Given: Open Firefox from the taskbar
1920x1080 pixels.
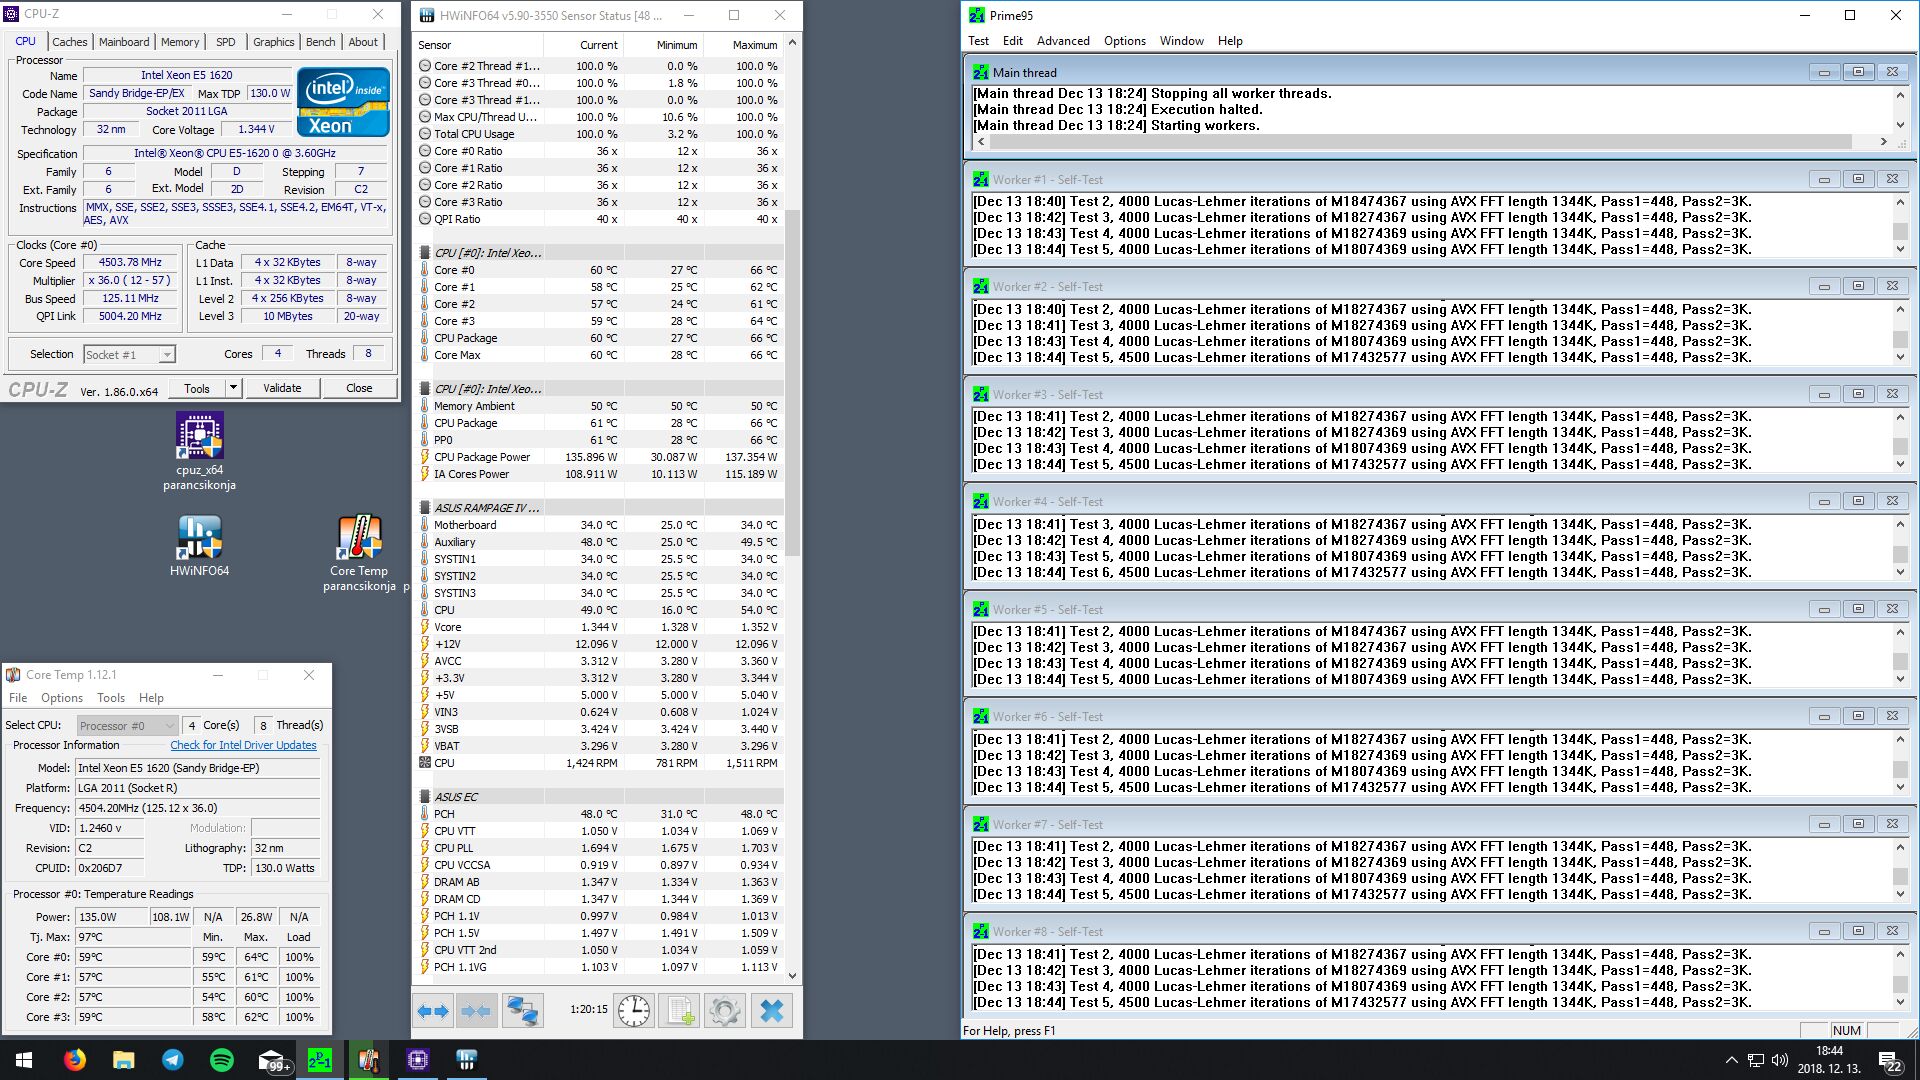Looking at the screenshot, I should click(x=75, y=1060).
